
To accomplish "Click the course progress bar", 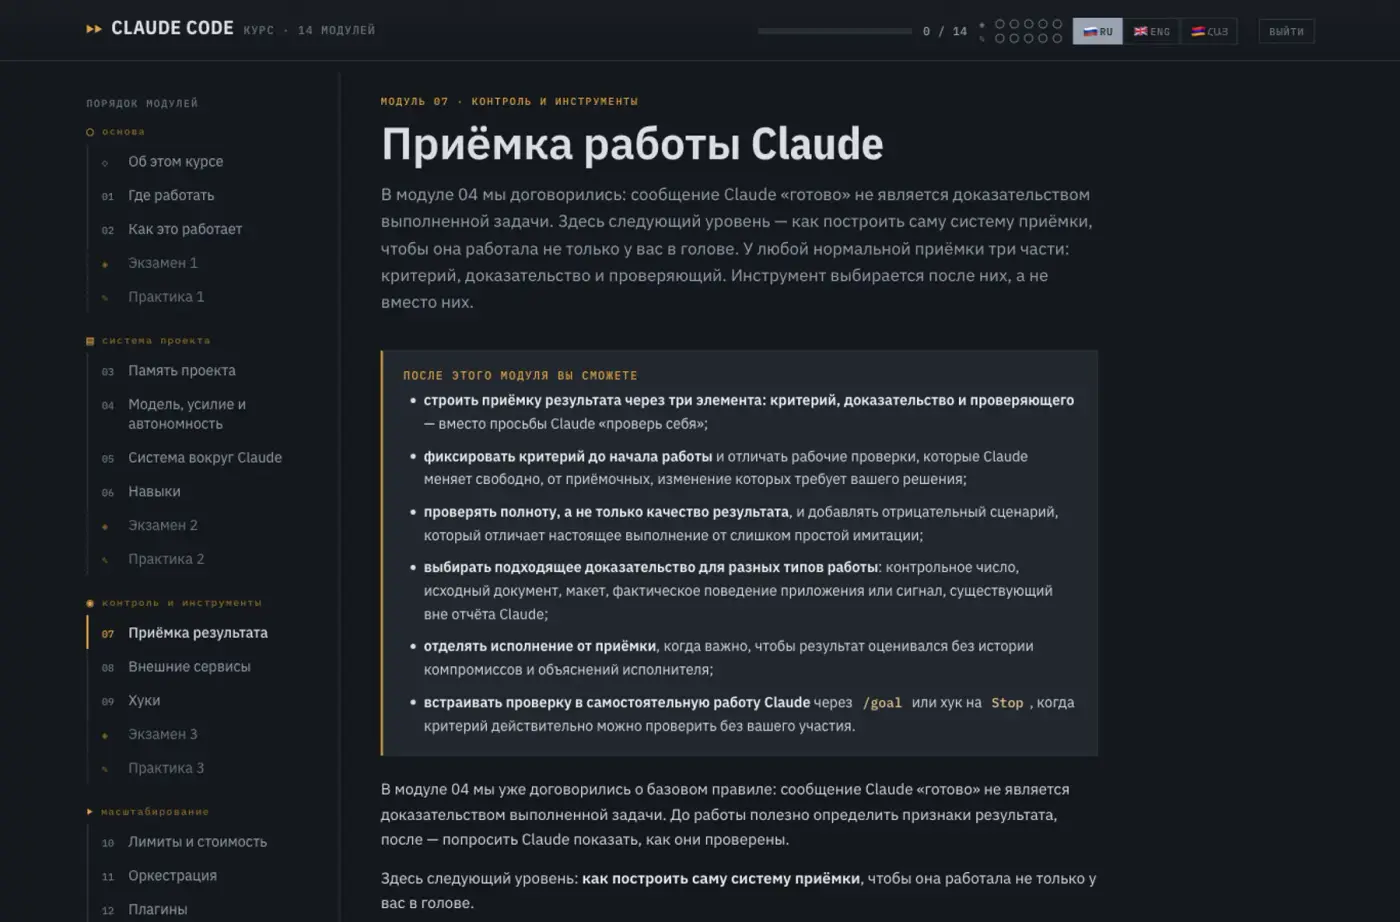I will click(x=835, y=31).
